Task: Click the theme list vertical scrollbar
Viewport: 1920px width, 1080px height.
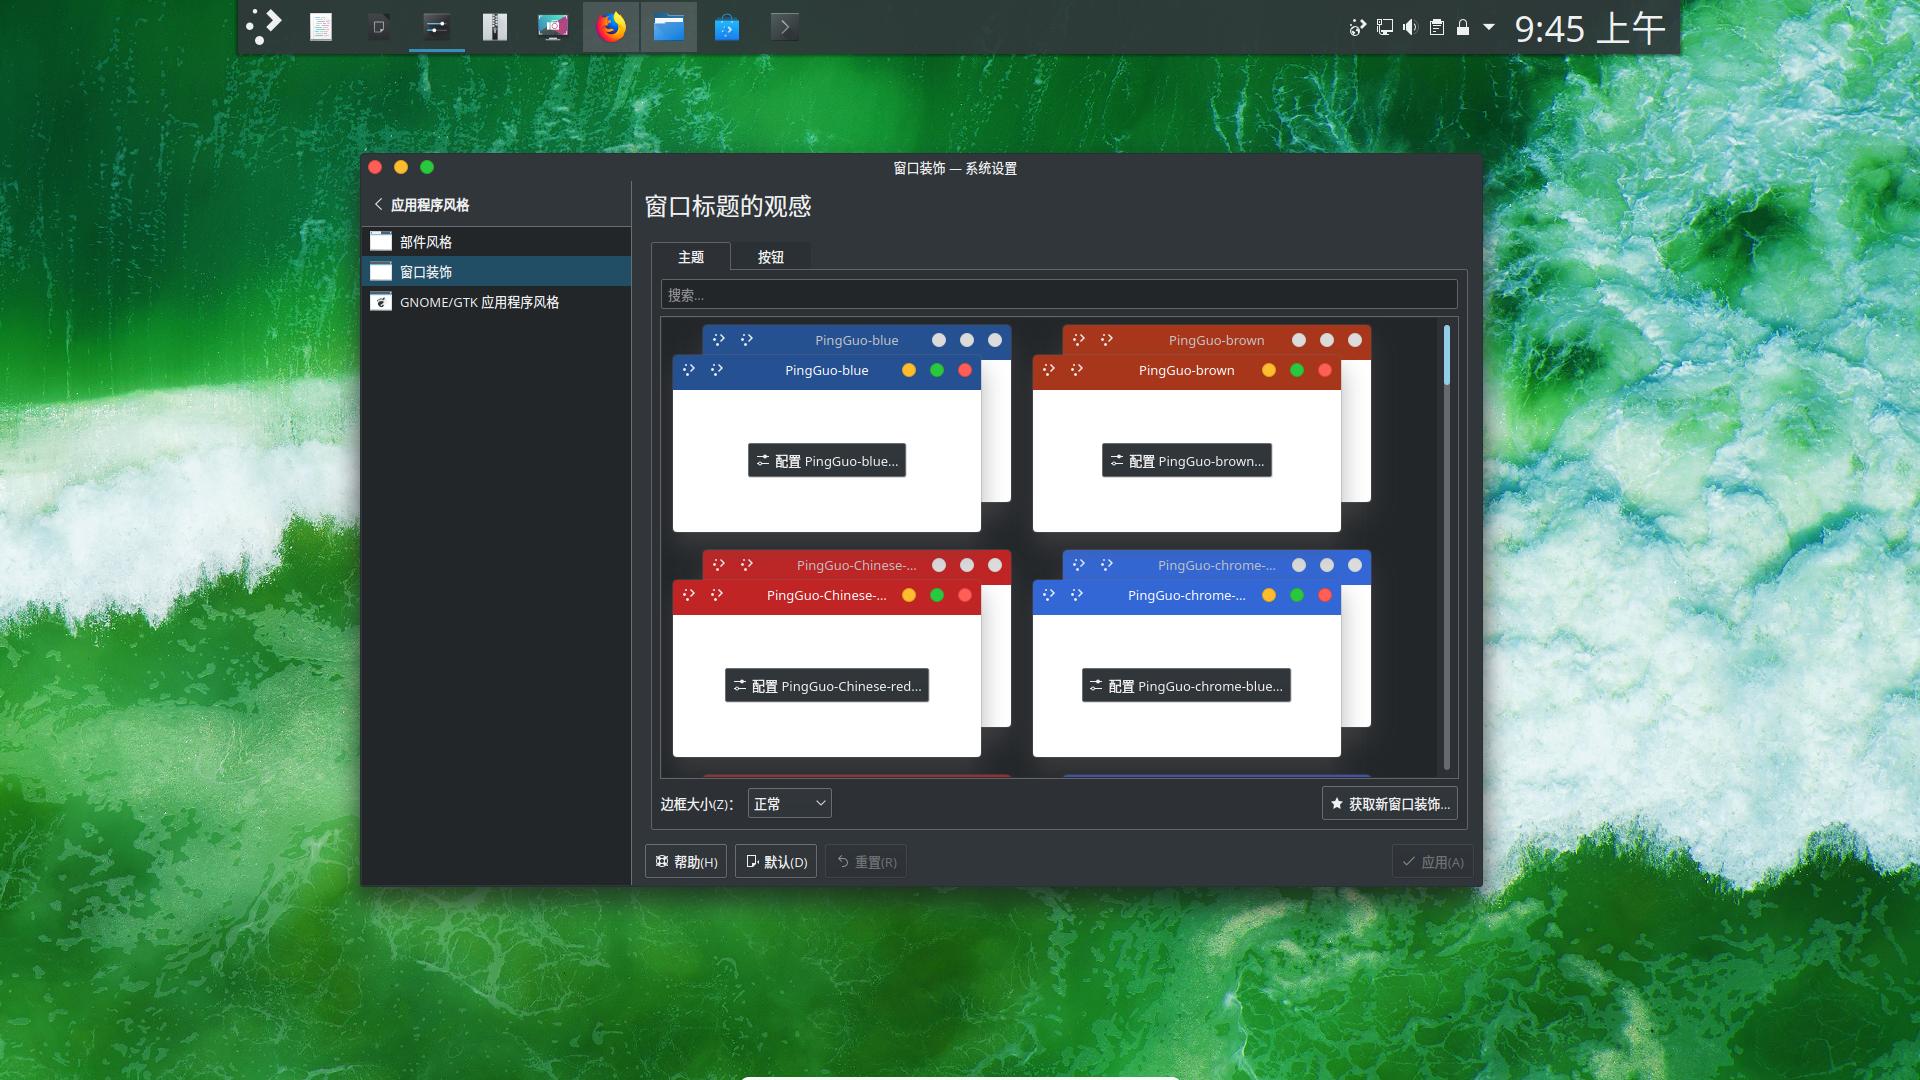Action: coord(1447,547)
